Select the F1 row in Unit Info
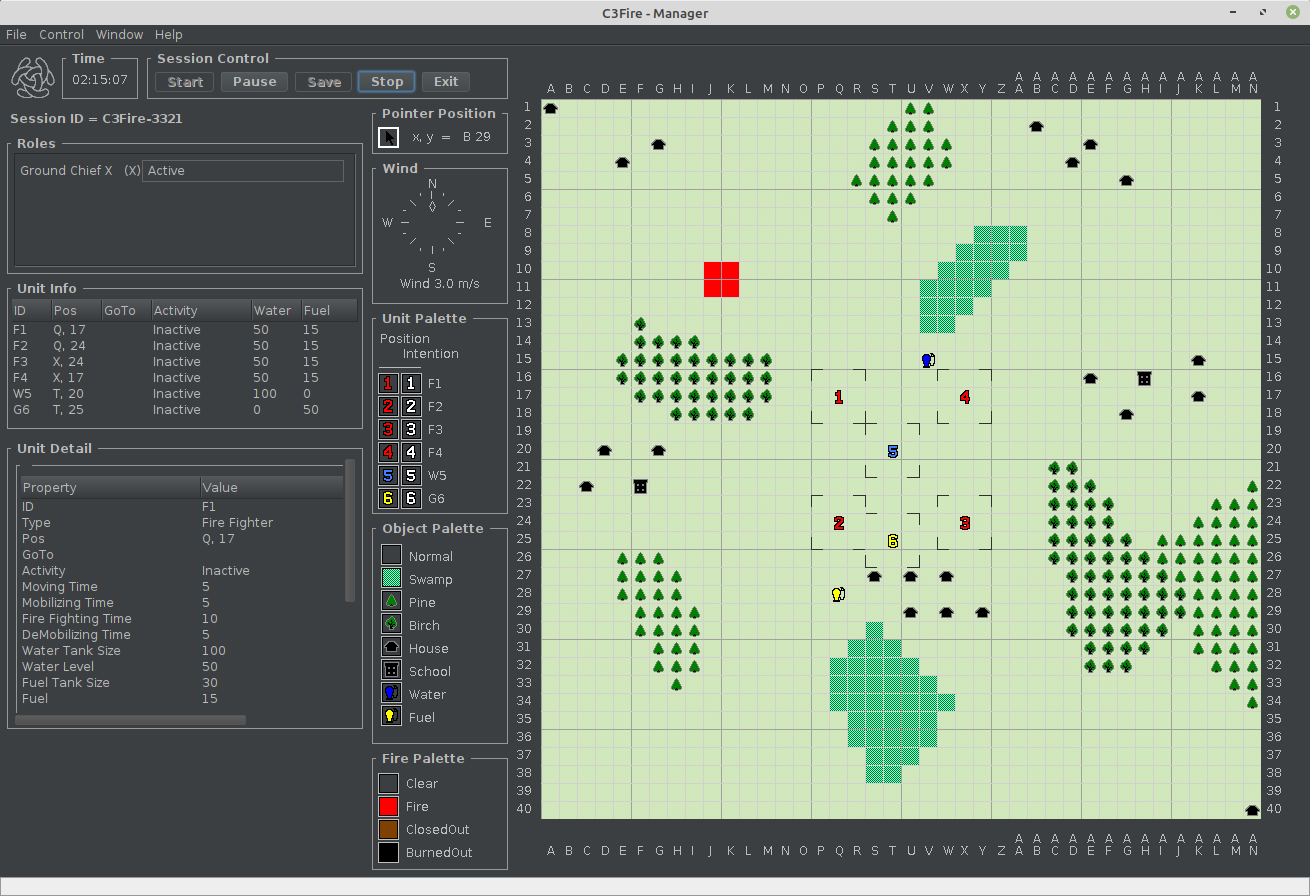The image size is (1310, 896). pos(184,330)
